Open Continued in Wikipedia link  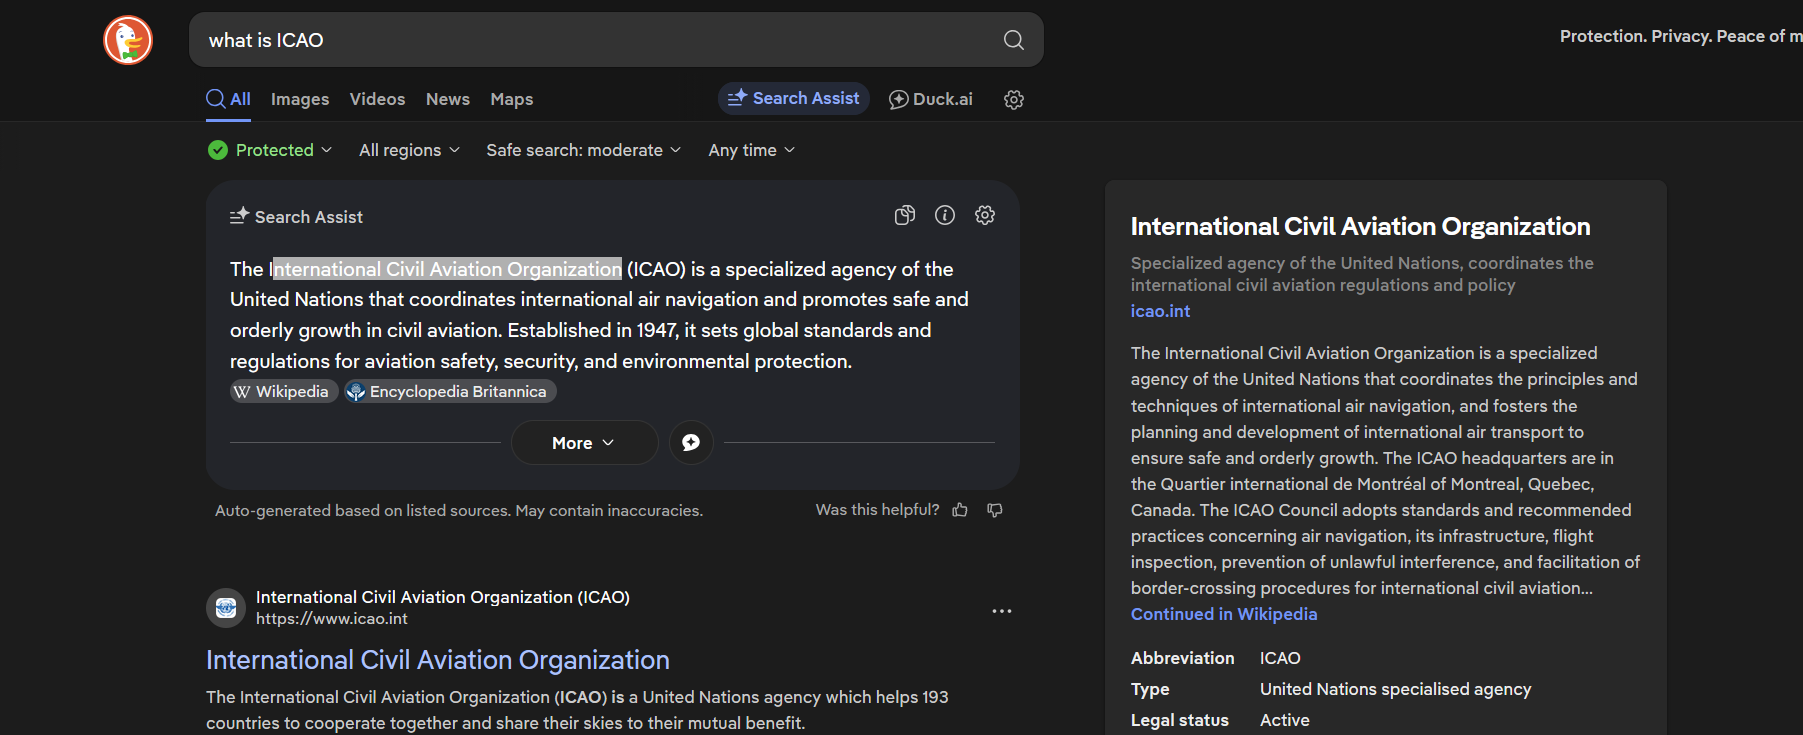[1223, 614]
